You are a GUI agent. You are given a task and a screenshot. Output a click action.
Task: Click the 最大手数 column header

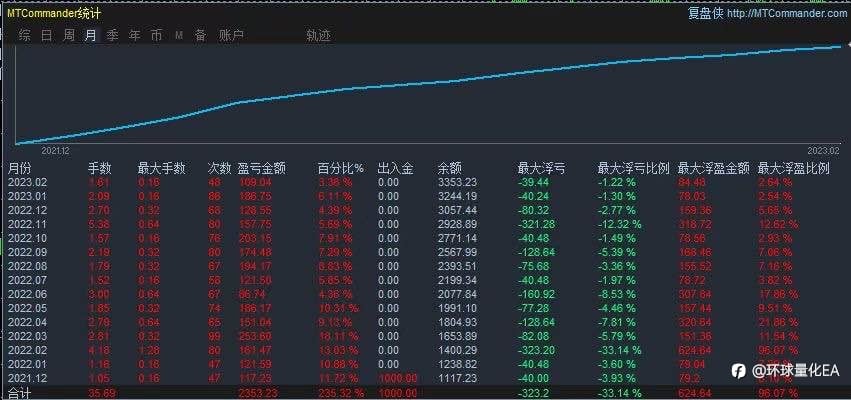click(x=162, y=168)
